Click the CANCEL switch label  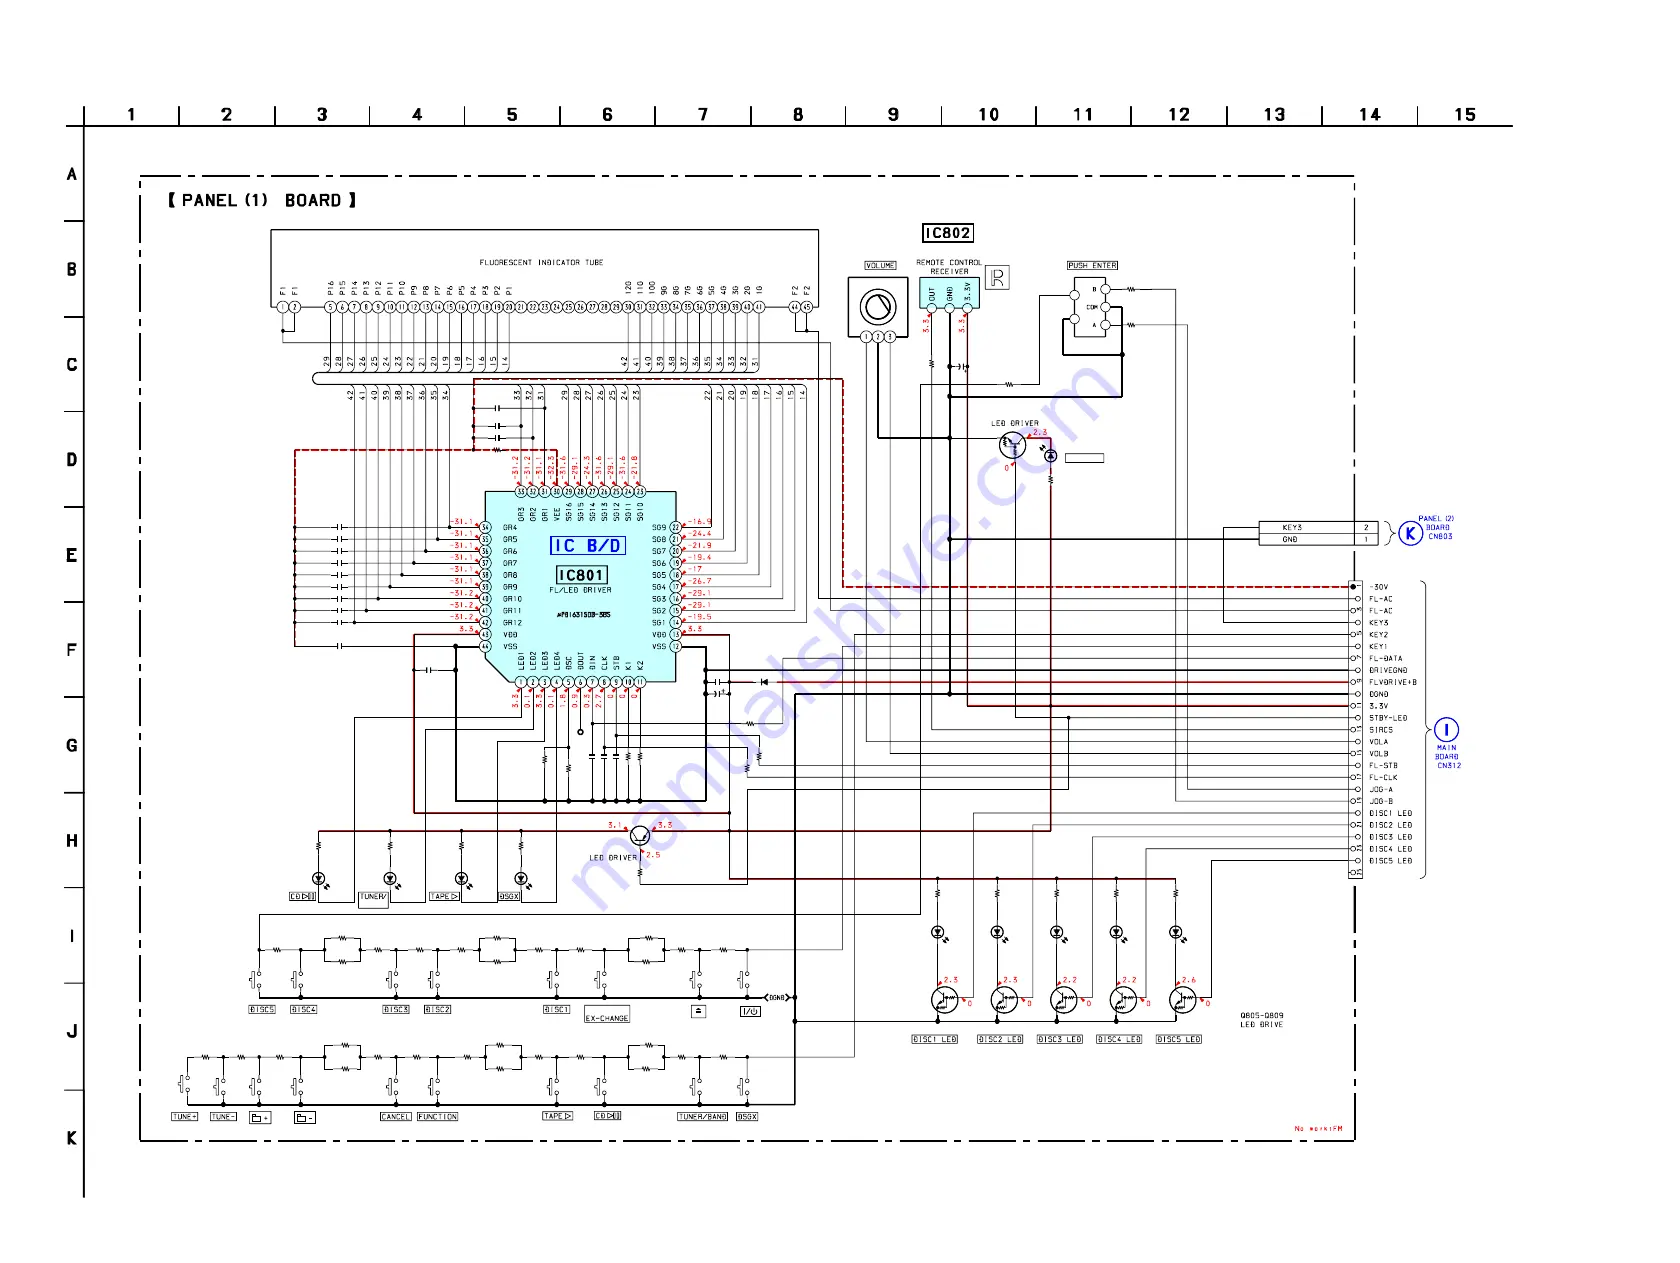396,1117
